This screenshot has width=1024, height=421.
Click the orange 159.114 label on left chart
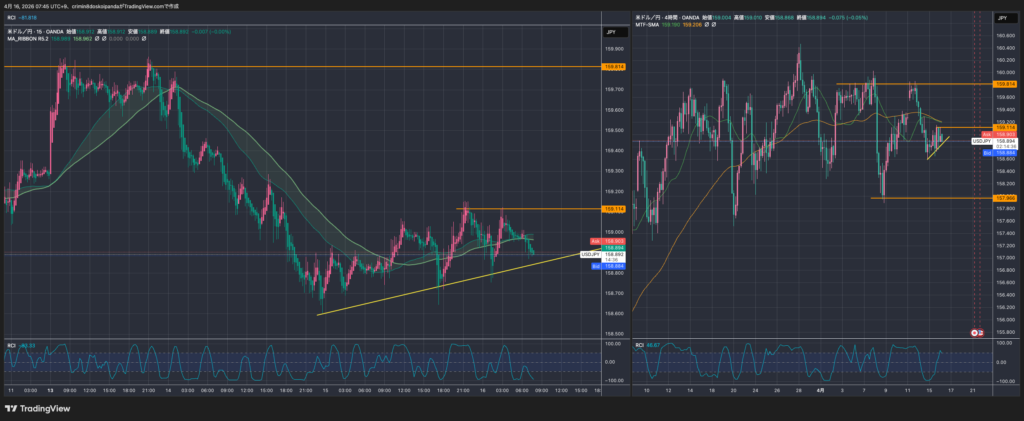(x=614, y=209)
